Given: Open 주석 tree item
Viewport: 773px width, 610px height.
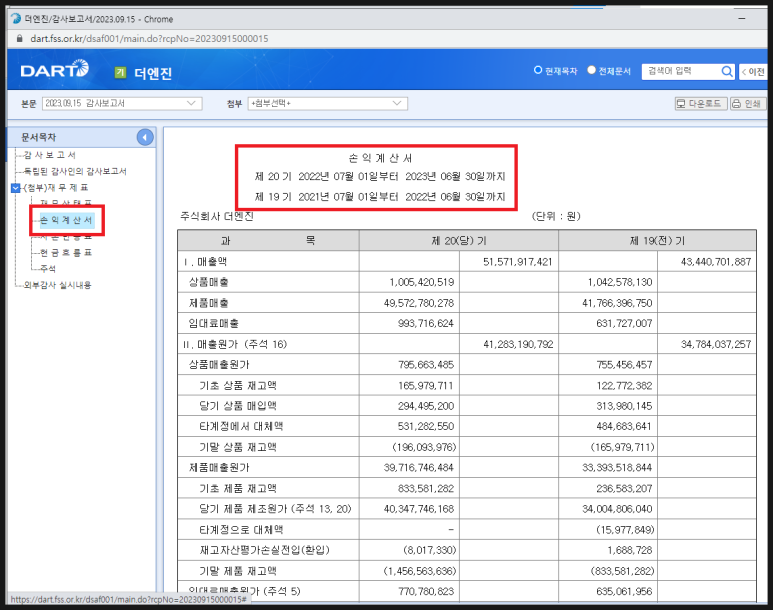Looking at the screenshot, I should coord(48,269).
